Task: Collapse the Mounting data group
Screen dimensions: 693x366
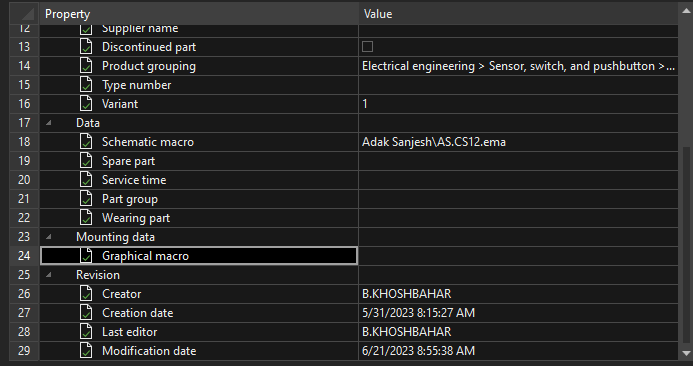Action: pyautogui.click(x=49, y=237)
